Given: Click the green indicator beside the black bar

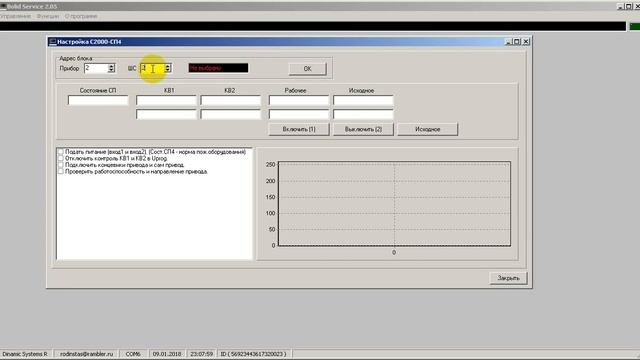Looking at the screenshot, I should [635, 27].
